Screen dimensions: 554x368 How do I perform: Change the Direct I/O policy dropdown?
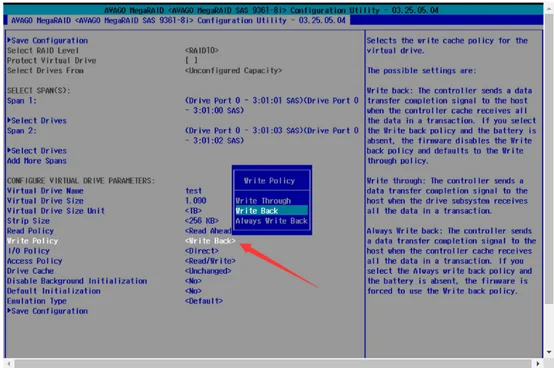point(202,251)
